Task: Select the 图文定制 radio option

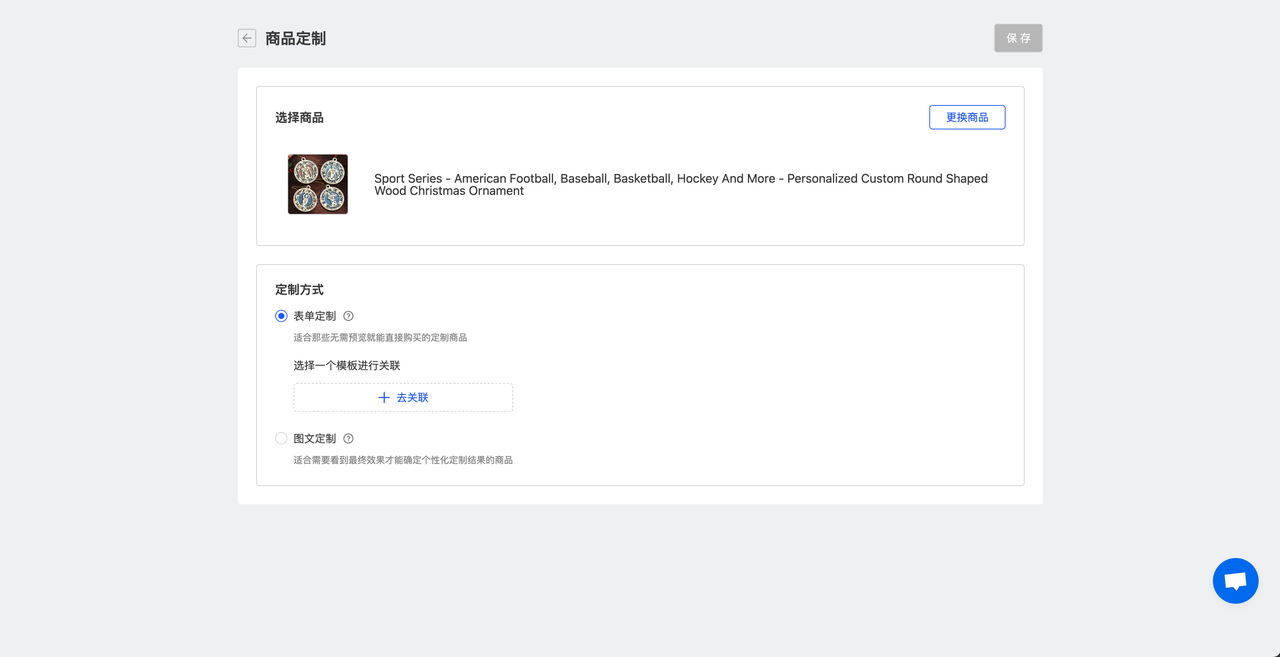Action: tap(281, 438)
